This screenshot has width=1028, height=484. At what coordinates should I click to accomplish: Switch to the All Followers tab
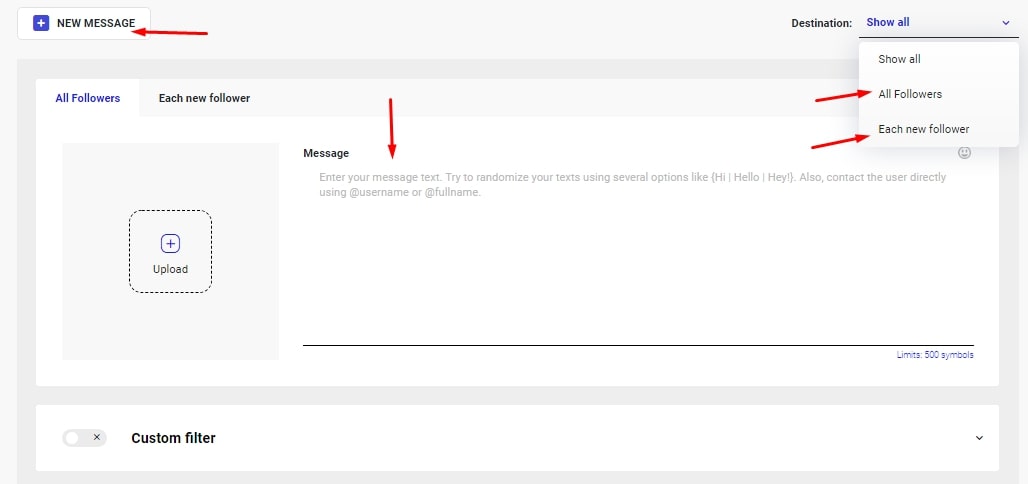pos(88,98)
